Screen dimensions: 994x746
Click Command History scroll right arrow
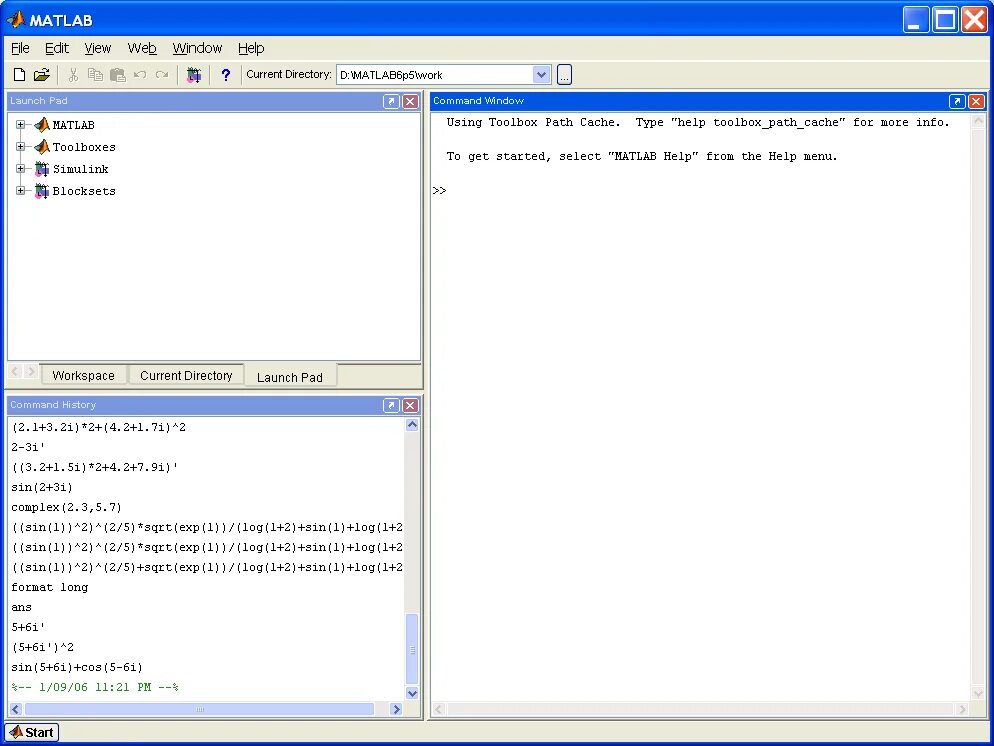396,709
